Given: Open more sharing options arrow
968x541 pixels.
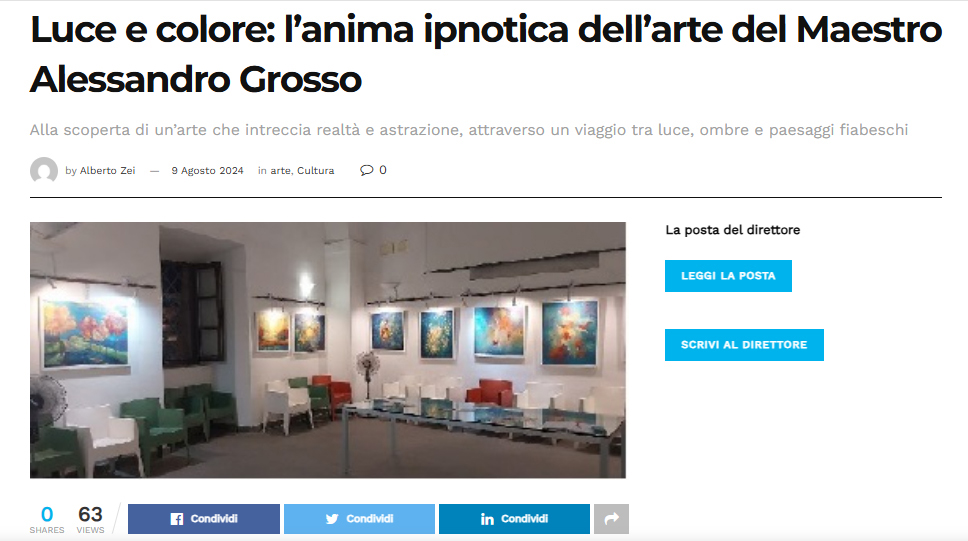Looking at the screenshot, I should [x=611, y=519].
